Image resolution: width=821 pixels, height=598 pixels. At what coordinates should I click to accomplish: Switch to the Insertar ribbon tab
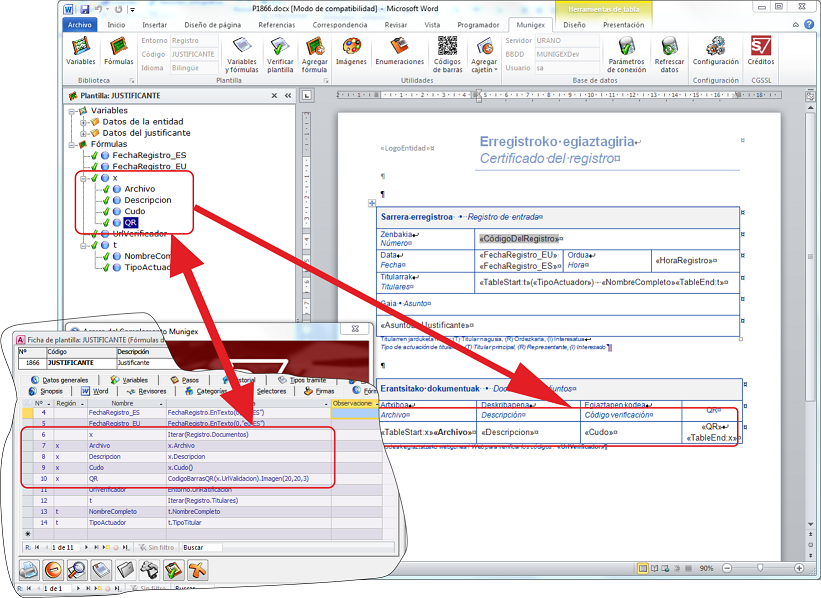[154, 25]
